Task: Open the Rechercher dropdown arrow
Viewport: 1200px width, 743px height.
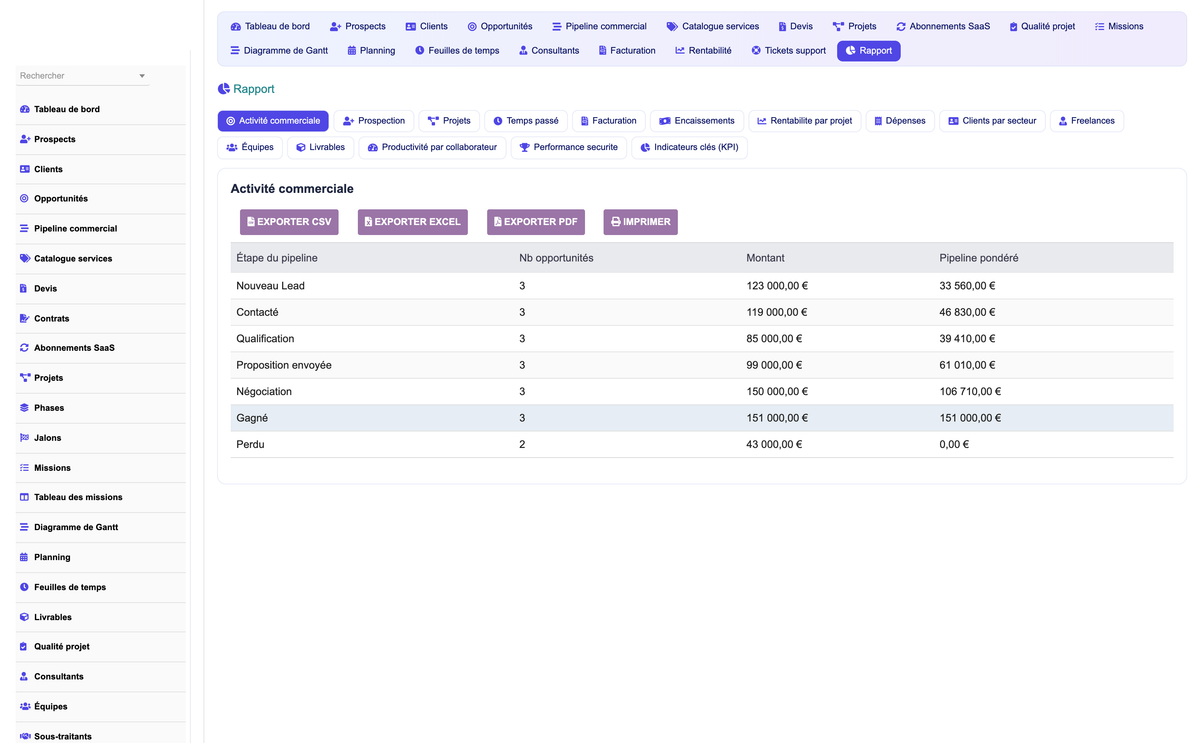Action: point(142,76)
